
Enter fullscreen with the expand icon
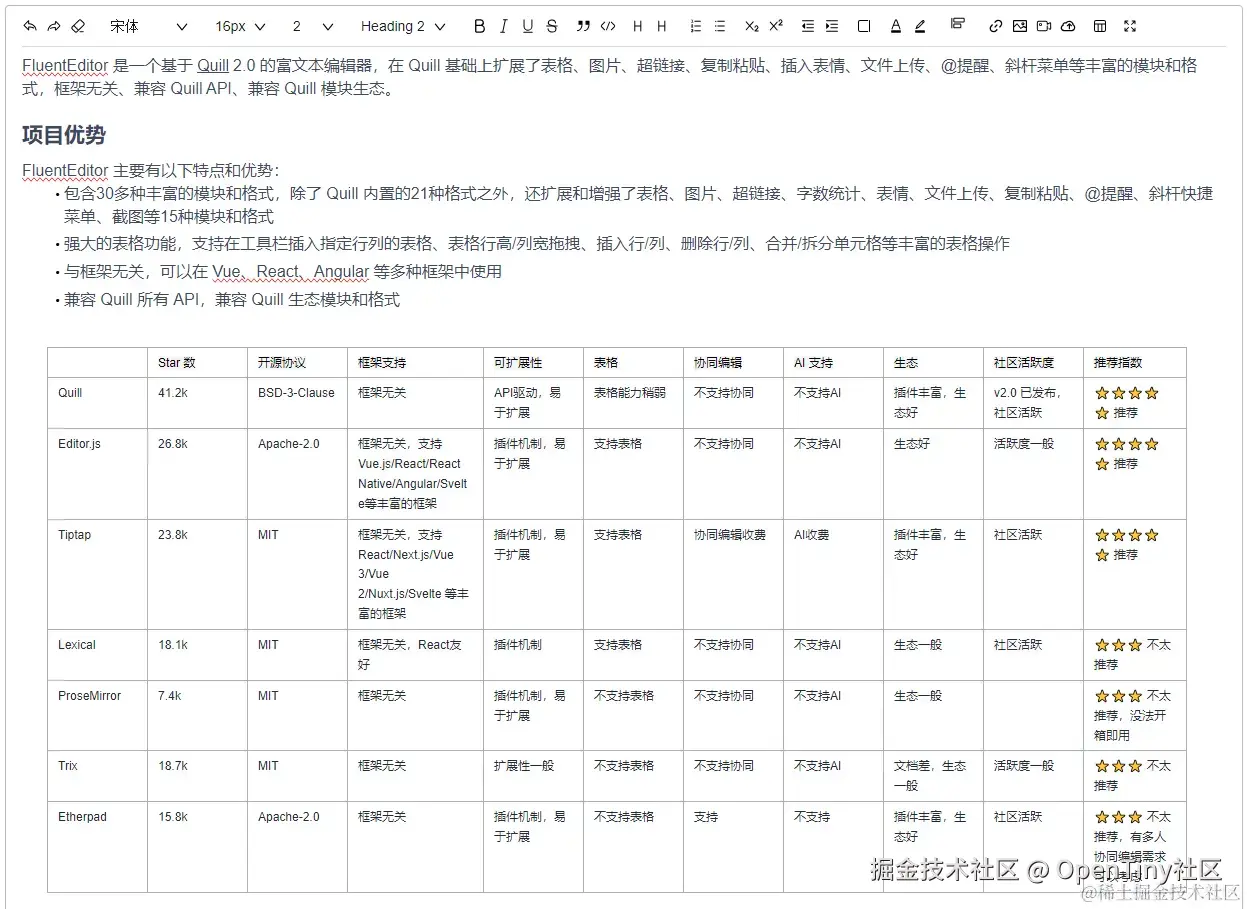point(1130,26)
